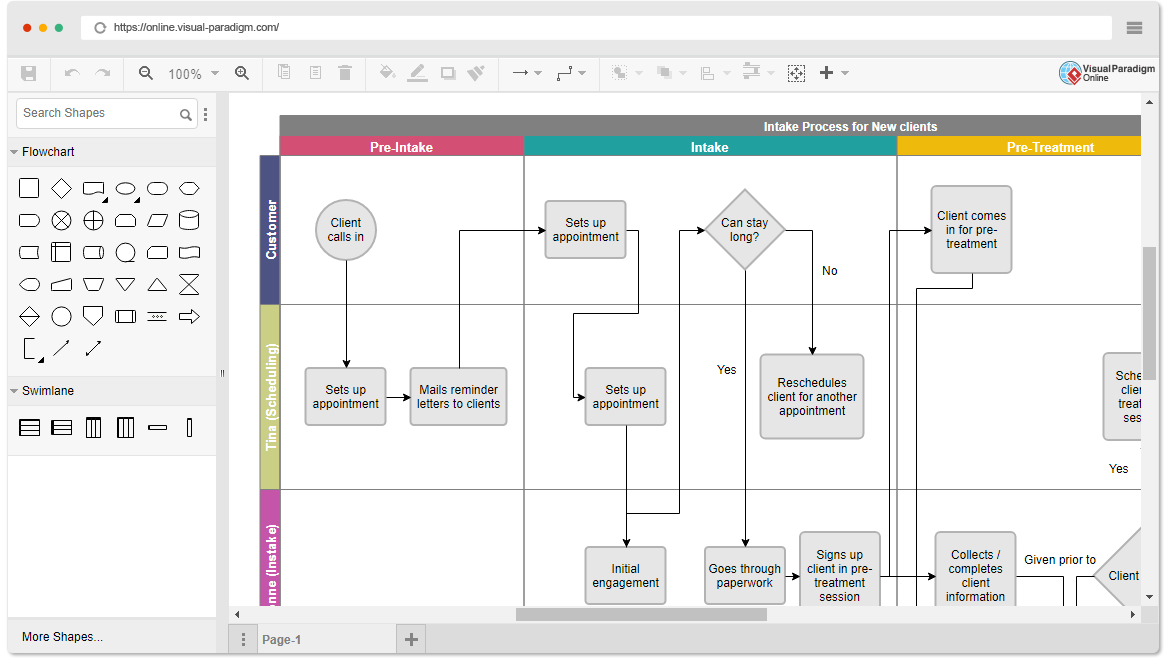The image size is (1170, 665).
Task: Select the parallelogram Data shape
Action: pos(157,220)
